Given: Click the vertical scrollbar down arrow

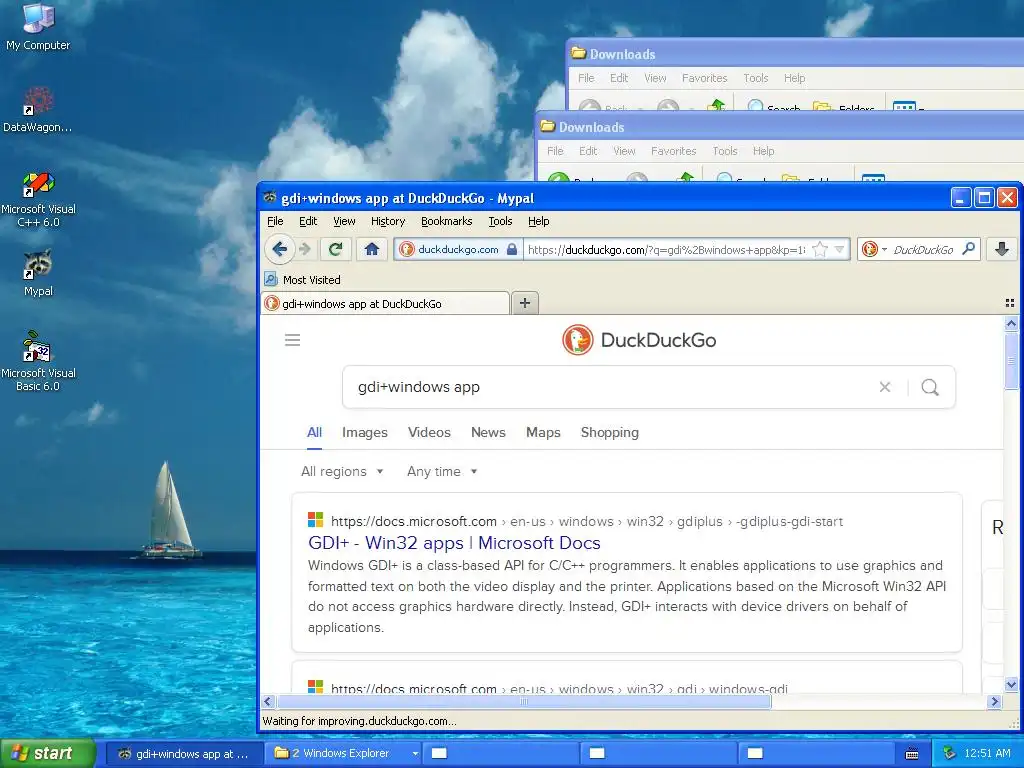Looking at the screenshot, I should tap(1011, 685).
